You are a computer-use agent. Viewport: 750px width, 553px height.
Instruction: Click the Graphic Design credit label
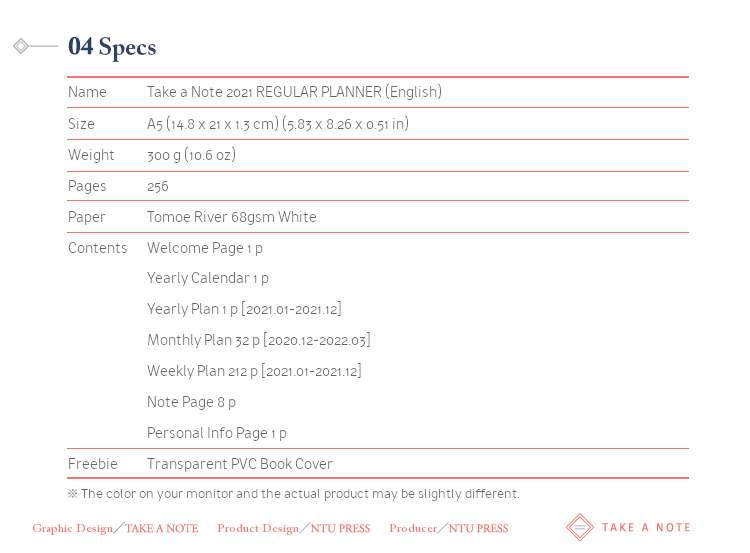pyautogui.click(x=73, y=528)
